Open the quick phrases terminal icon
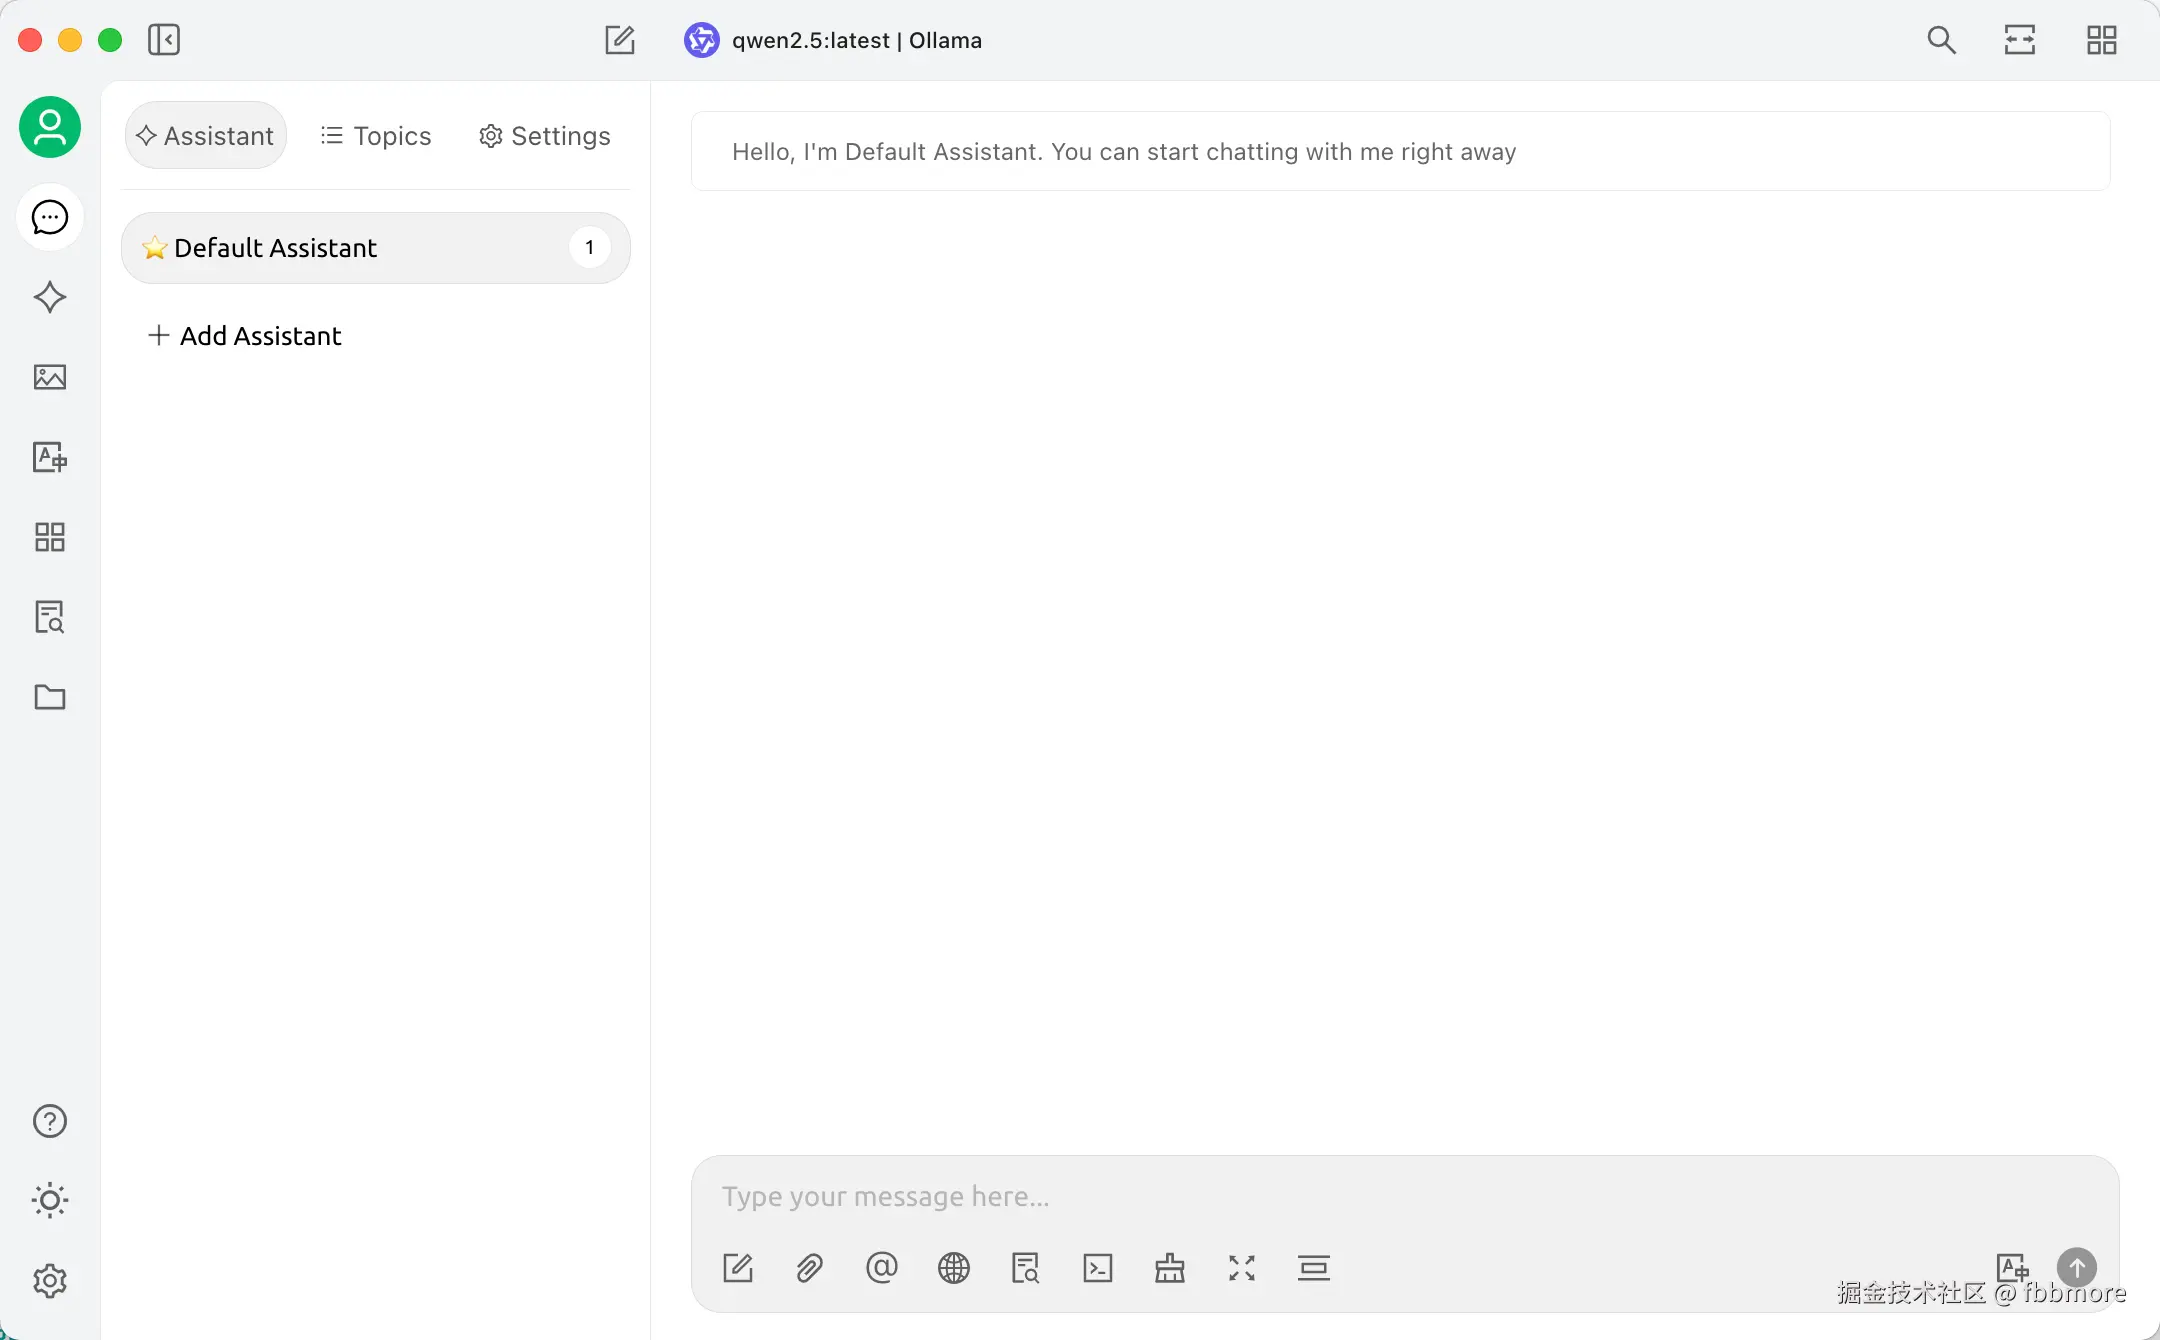Image resolution: width=2160 pixels, height=1340 pixels. pyautogui.click(x=1098, y=1268)
